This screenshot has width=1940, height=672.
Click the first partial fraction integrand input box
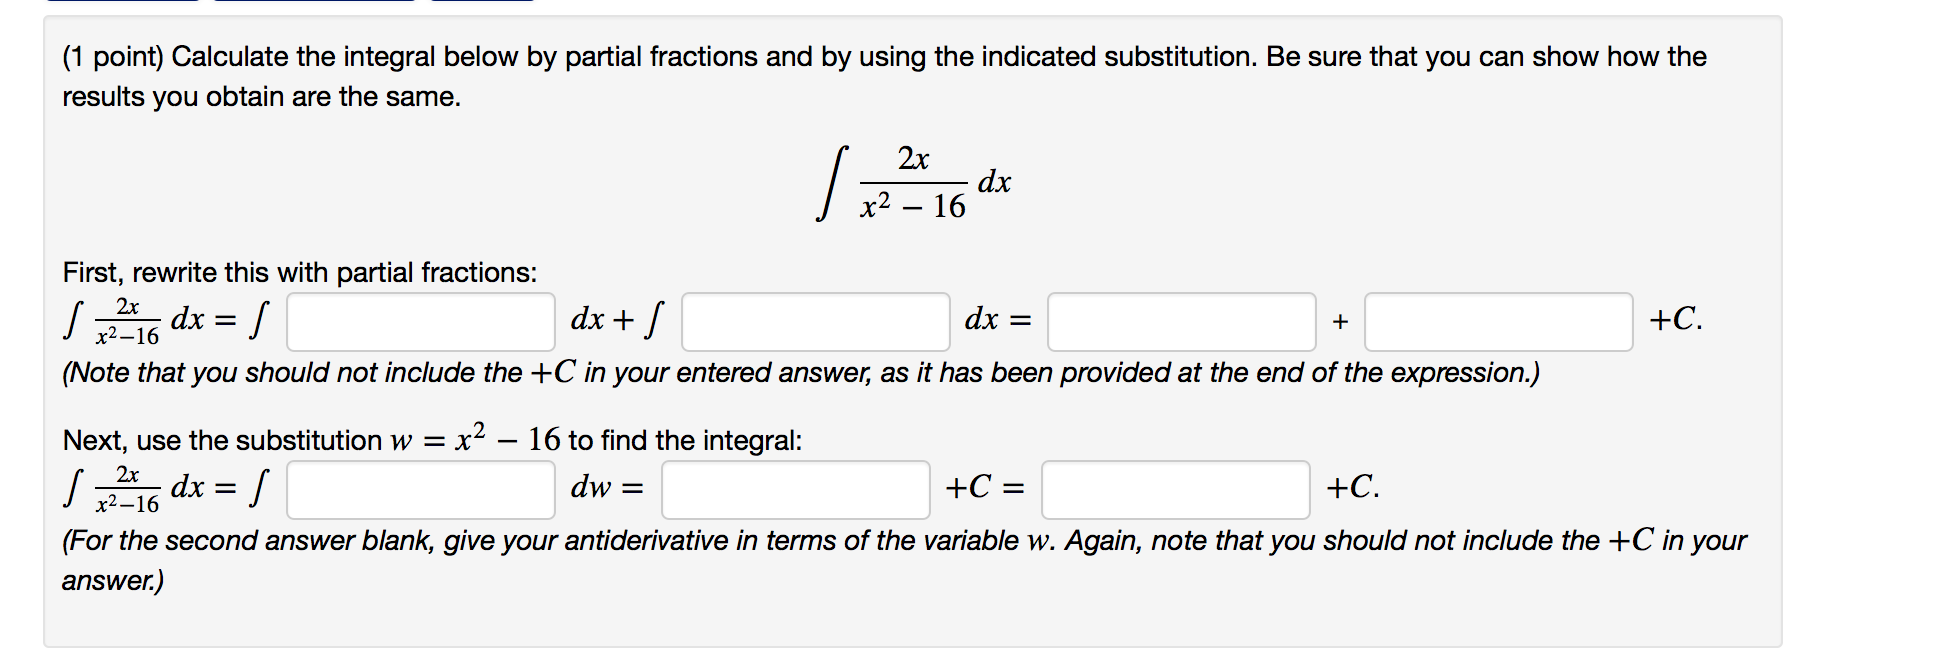pyautogui.click(x=421, y=321)
